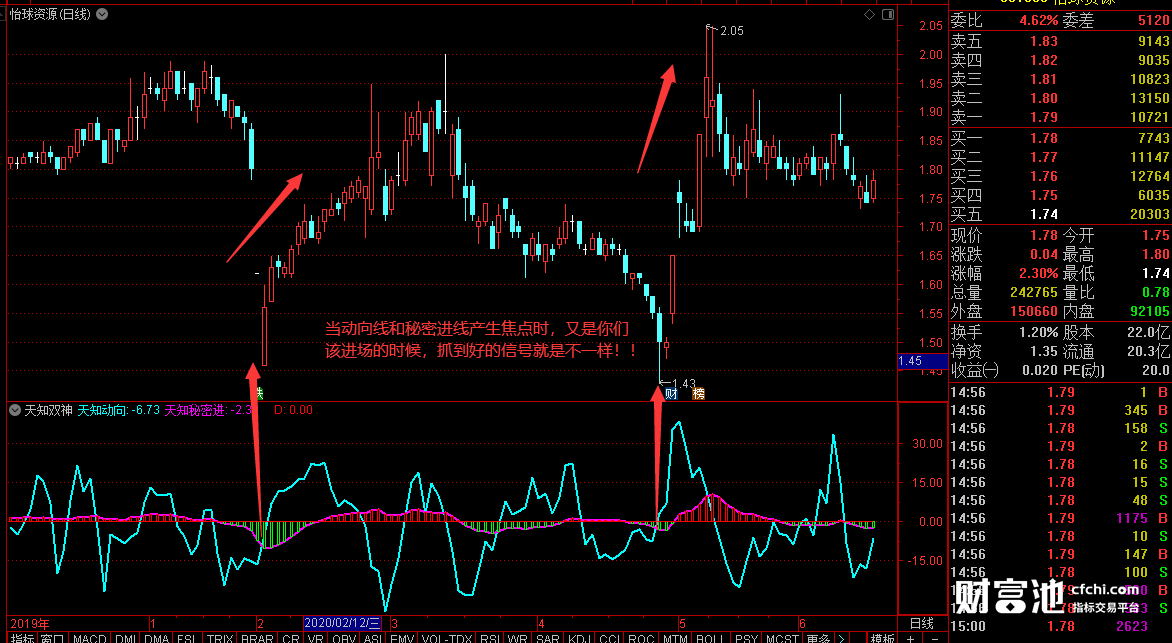Select the 卖四 row at price 1.82

(x=1060, y=61)
